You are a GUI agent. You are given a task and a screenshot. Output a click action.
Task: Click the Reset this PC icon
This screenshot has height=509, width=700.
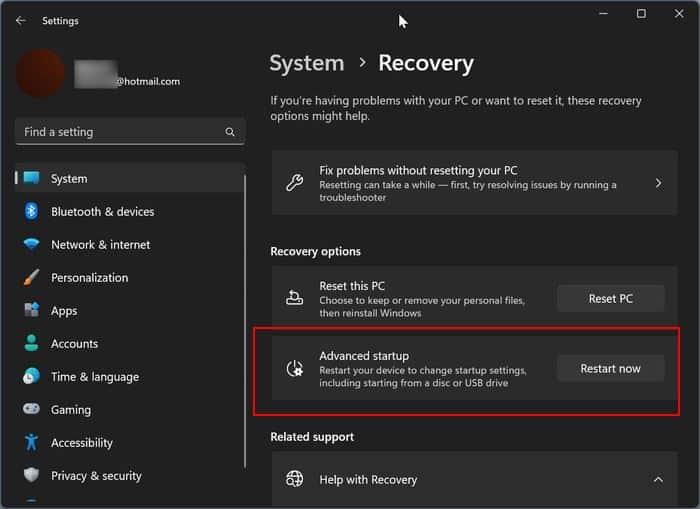(294, 297)
